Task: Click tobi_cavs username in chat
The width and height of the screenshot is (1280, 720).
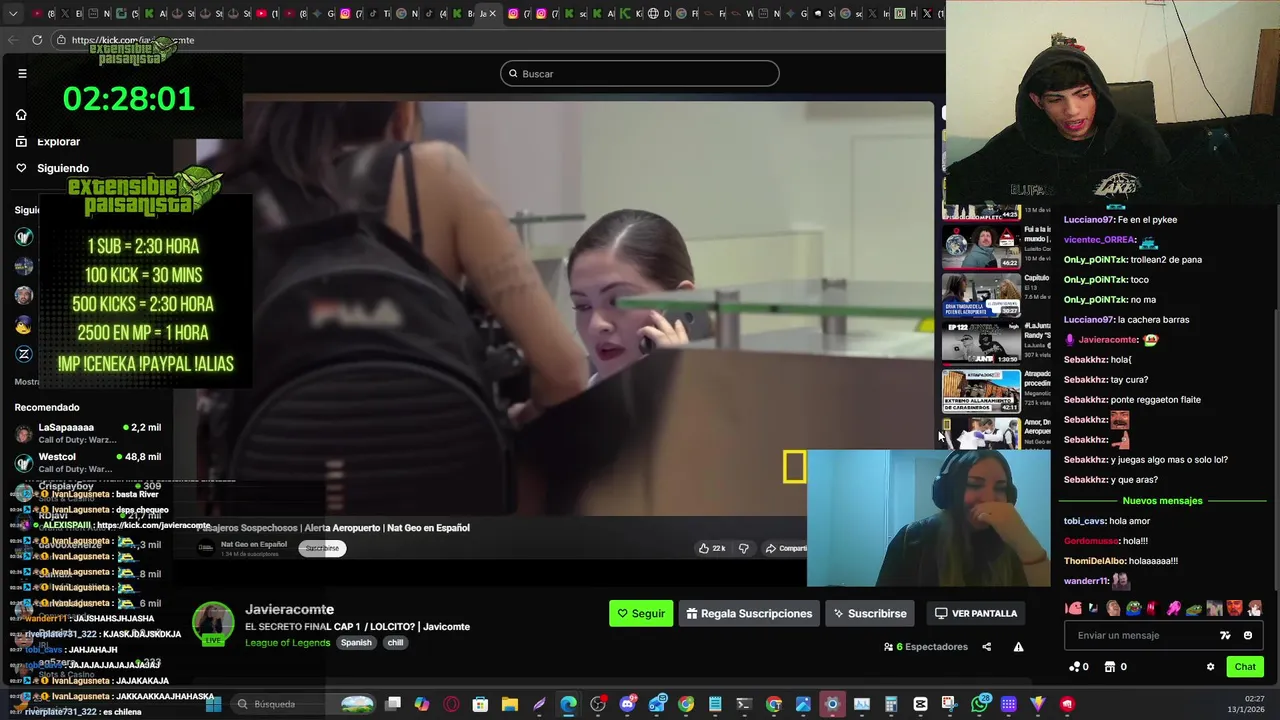Action: click(x=1084, y=520)
